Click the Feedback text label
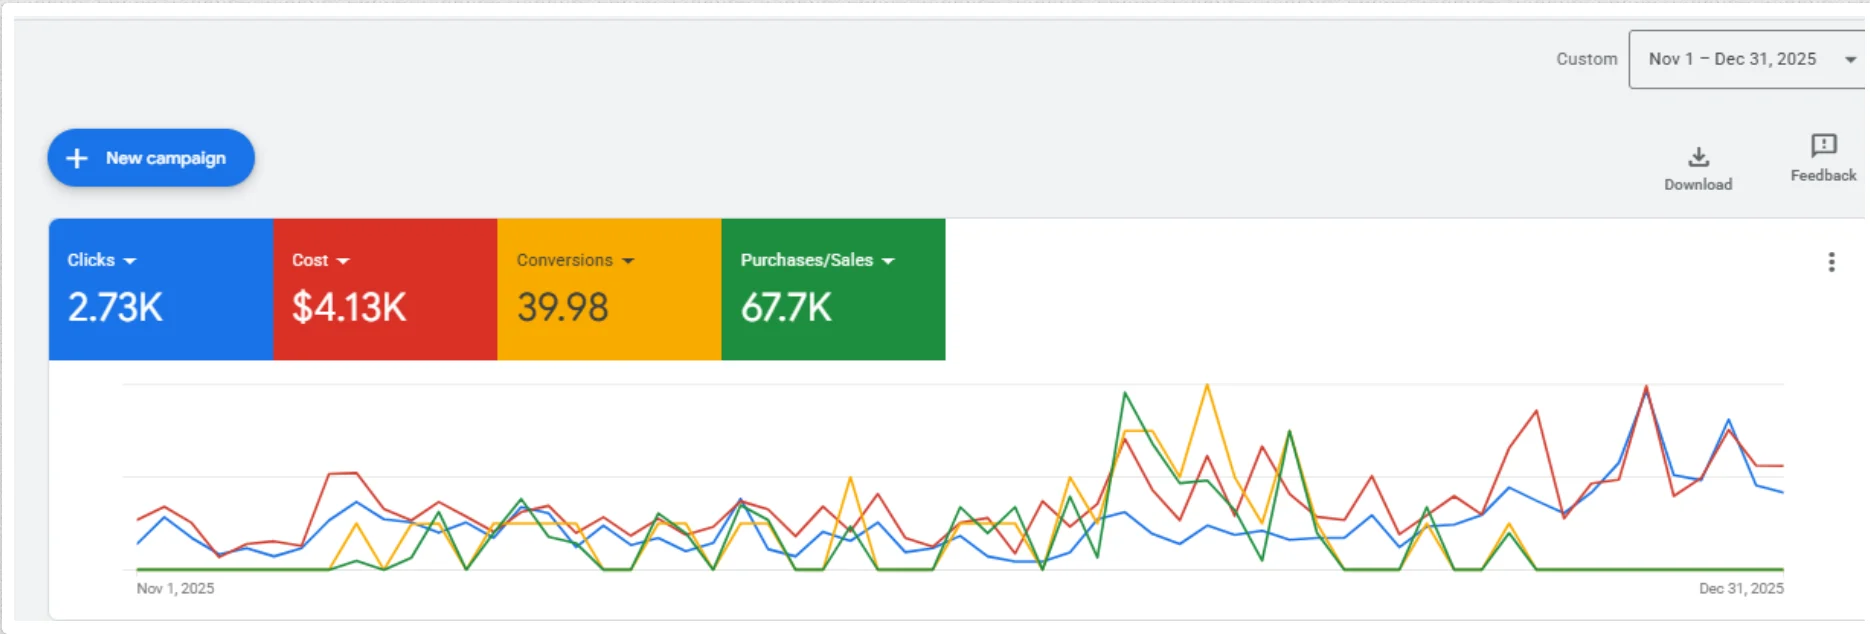The height and width of the screenshot is (634, 1870). pyautogui.click(x=1822, y=175)
